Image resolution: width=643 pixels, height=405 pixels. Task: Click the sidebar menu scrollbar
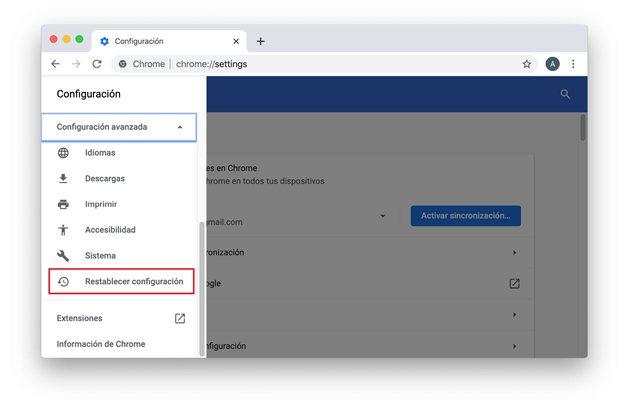pyautogui.click(x=202, y=289)
